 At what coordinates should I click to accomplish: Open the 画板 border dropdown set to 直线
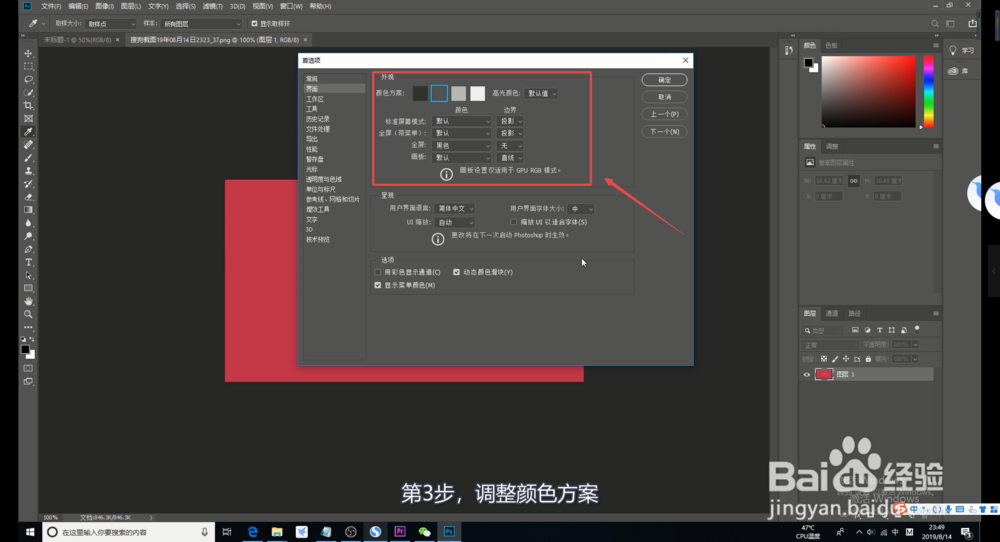coord(510,157)
